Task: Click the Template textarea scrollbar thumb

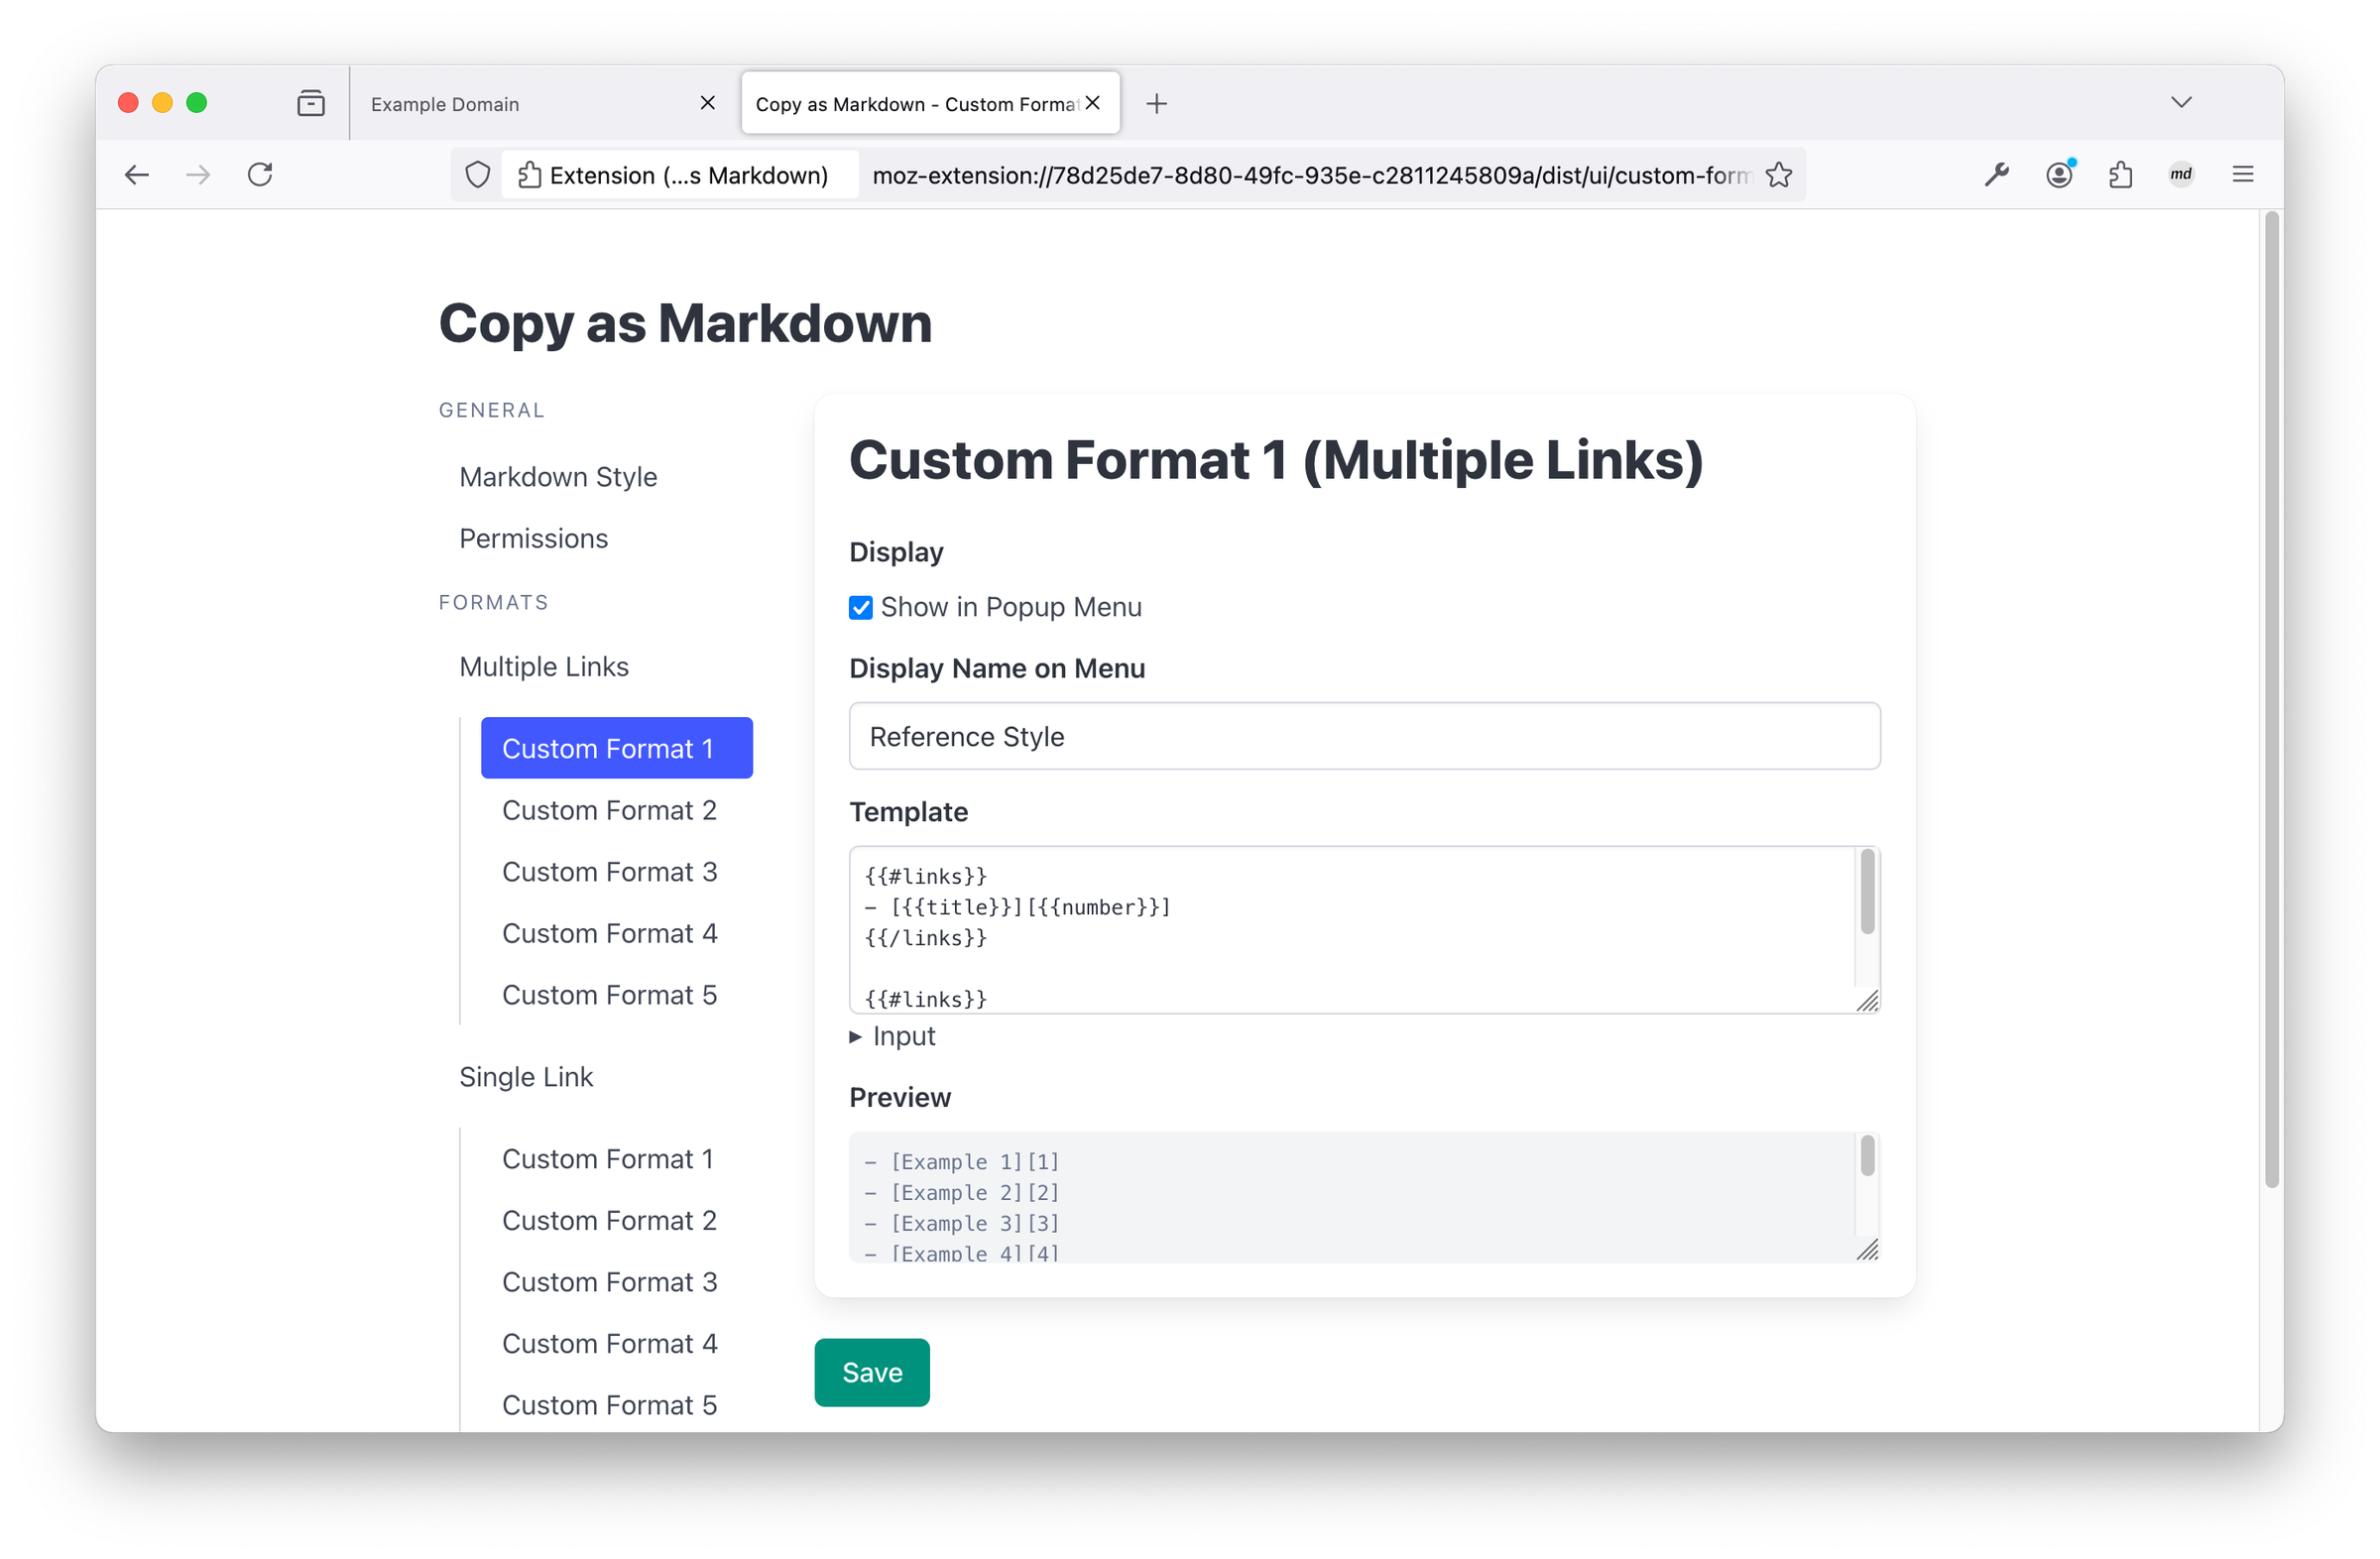Action: 1867,891
